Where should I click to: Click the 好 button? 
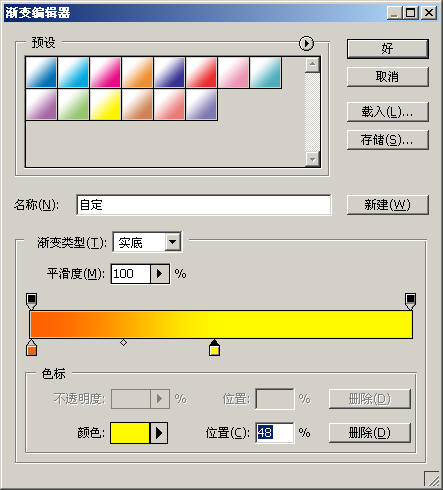(x=387, y=49)
